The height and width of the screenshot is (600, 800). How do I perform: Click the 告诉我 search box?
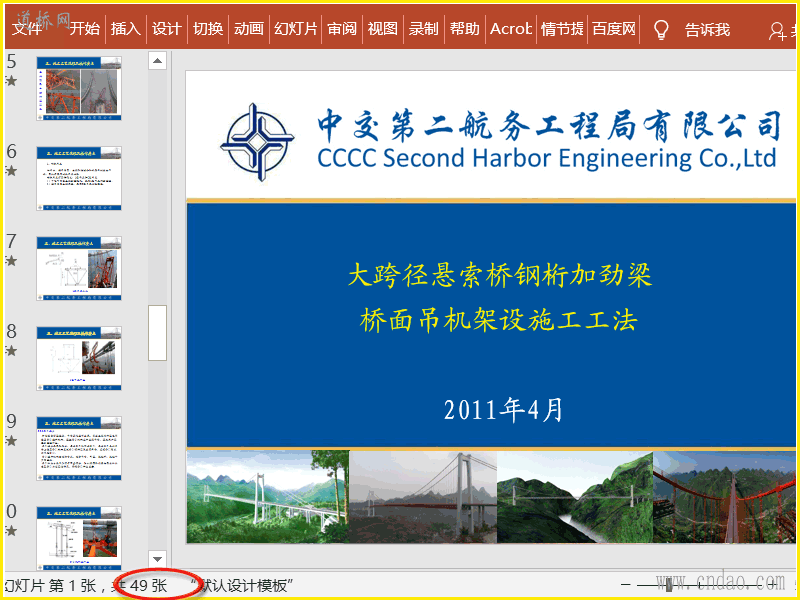coord(707,30)
